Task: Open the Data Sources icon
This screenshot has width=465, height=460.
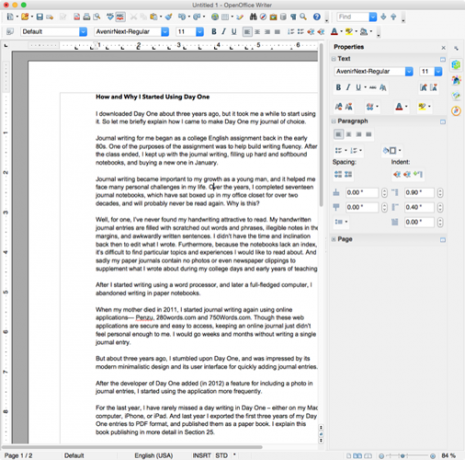Action: click(283, 17)
